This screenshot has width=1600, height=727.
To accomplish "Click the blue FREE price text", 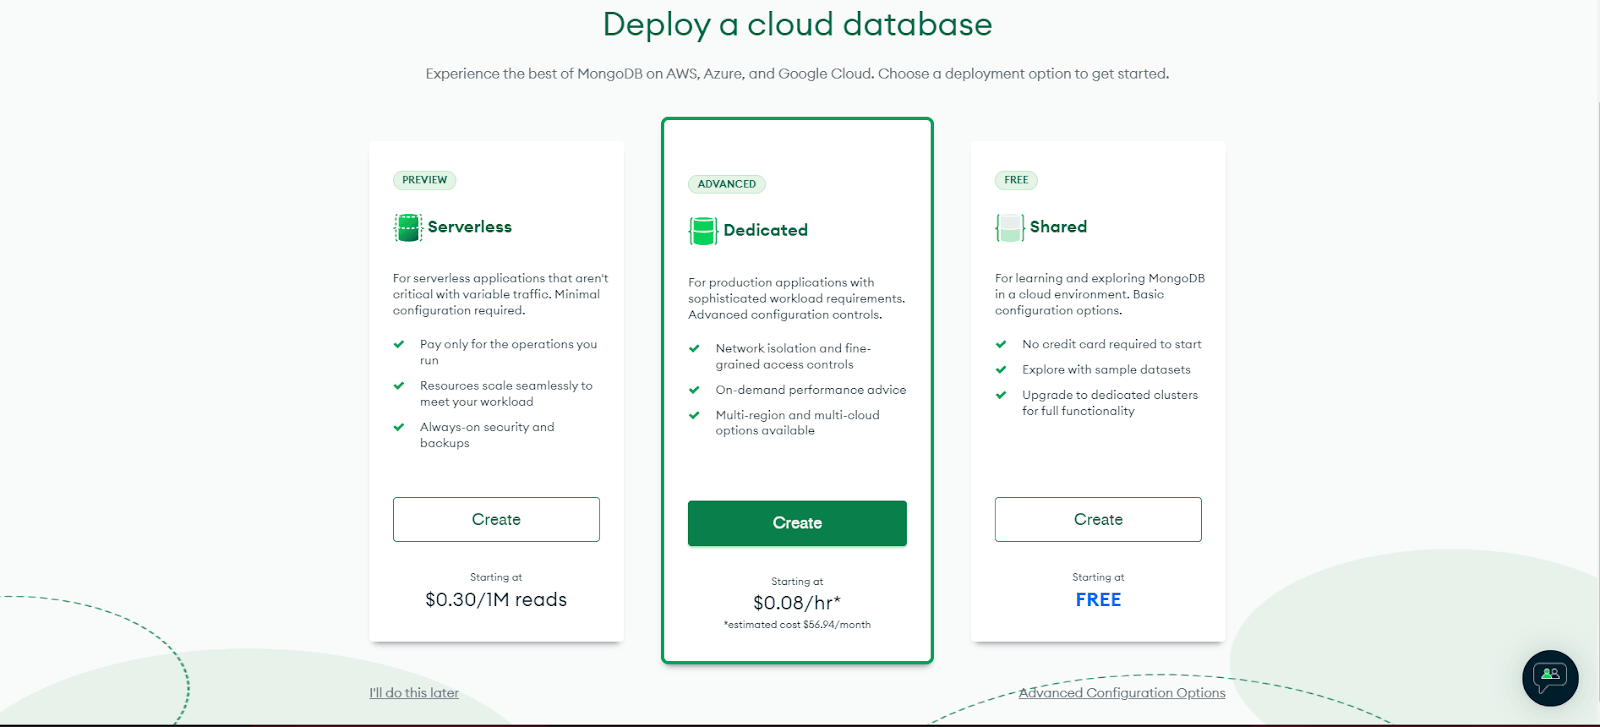I will pyautogui.click(x=1098, y=600).
